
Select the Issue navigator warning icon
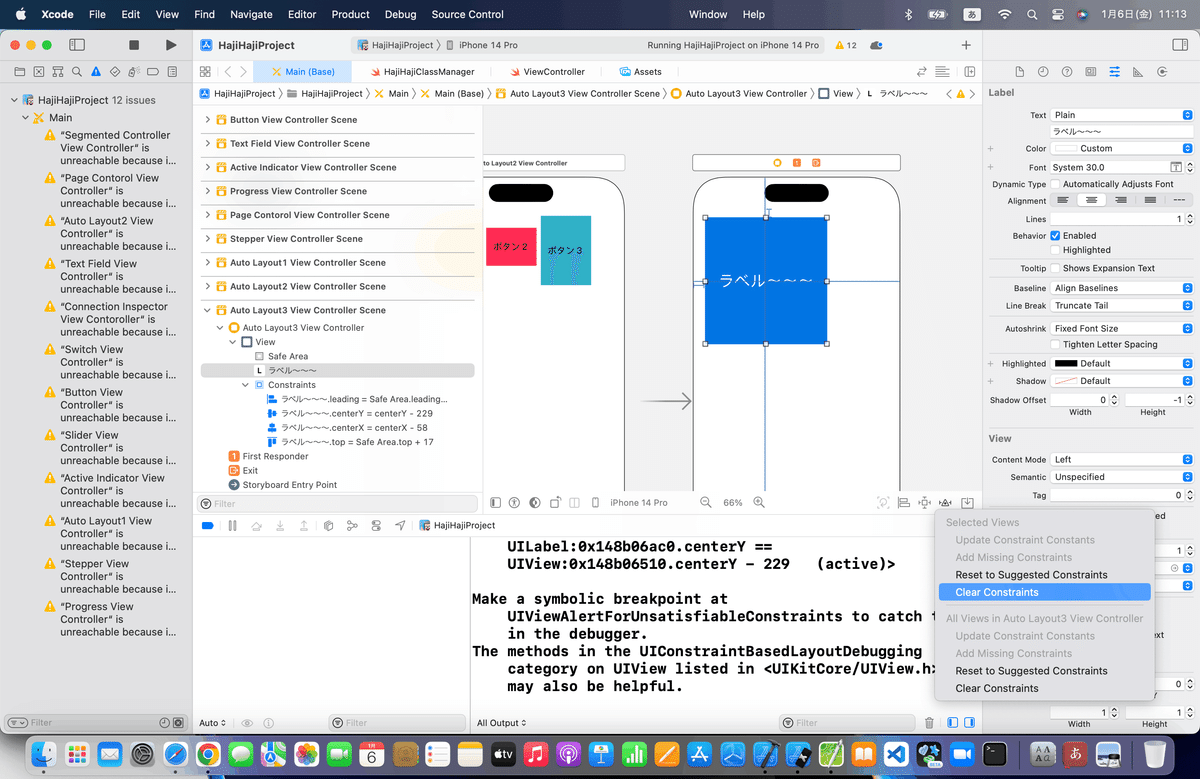95,72
